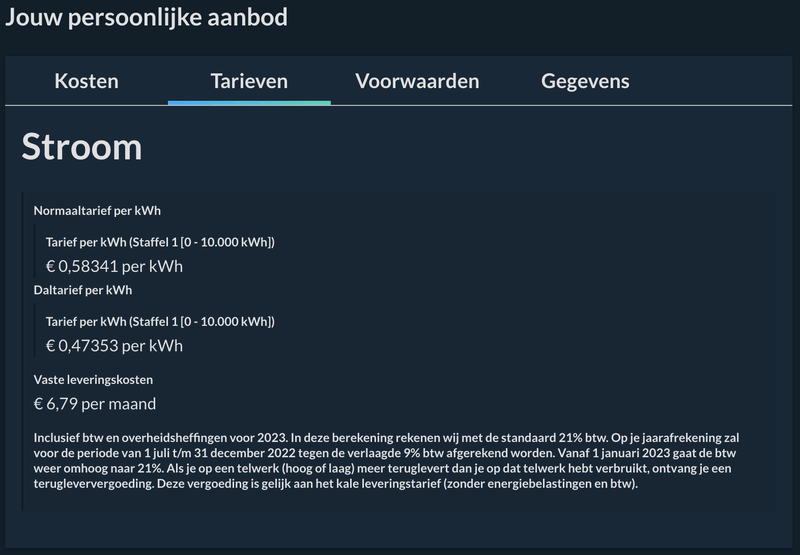This screenshot has height=555, width=800.
Task: Select the 'Vaste leveringskosten' label
Action: click(93, 380)
